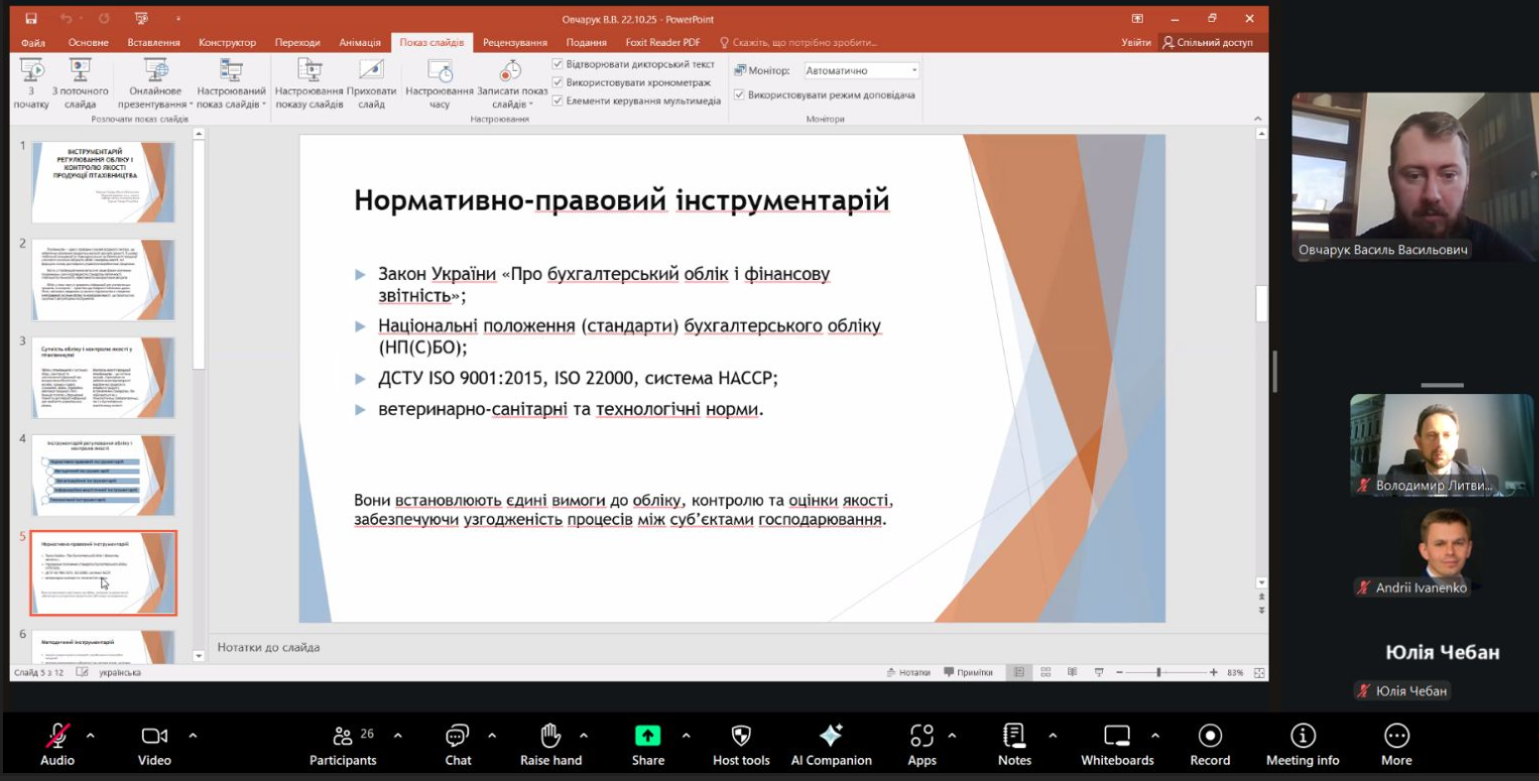Expand the arrow next to Participants
The width and height of the screenshot is (1539, 781).
(398, 736)
